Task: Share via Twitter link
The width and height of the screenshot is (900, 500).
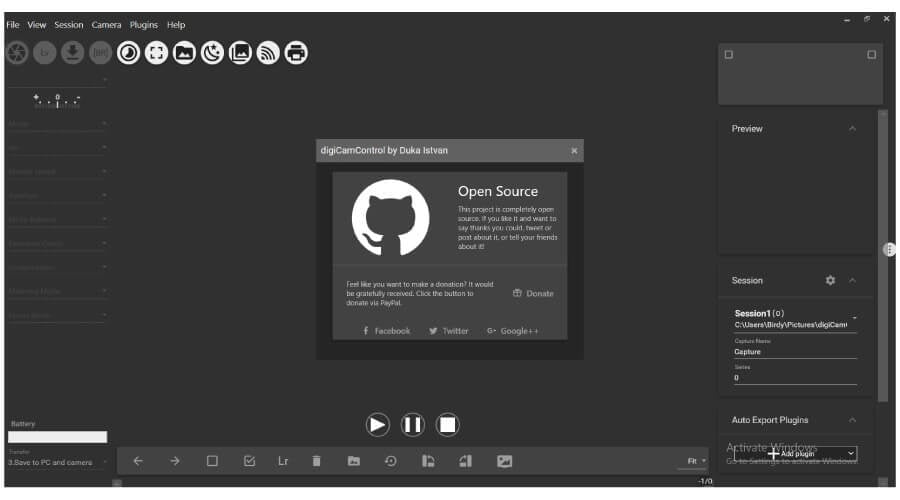Action: [449, 331]
